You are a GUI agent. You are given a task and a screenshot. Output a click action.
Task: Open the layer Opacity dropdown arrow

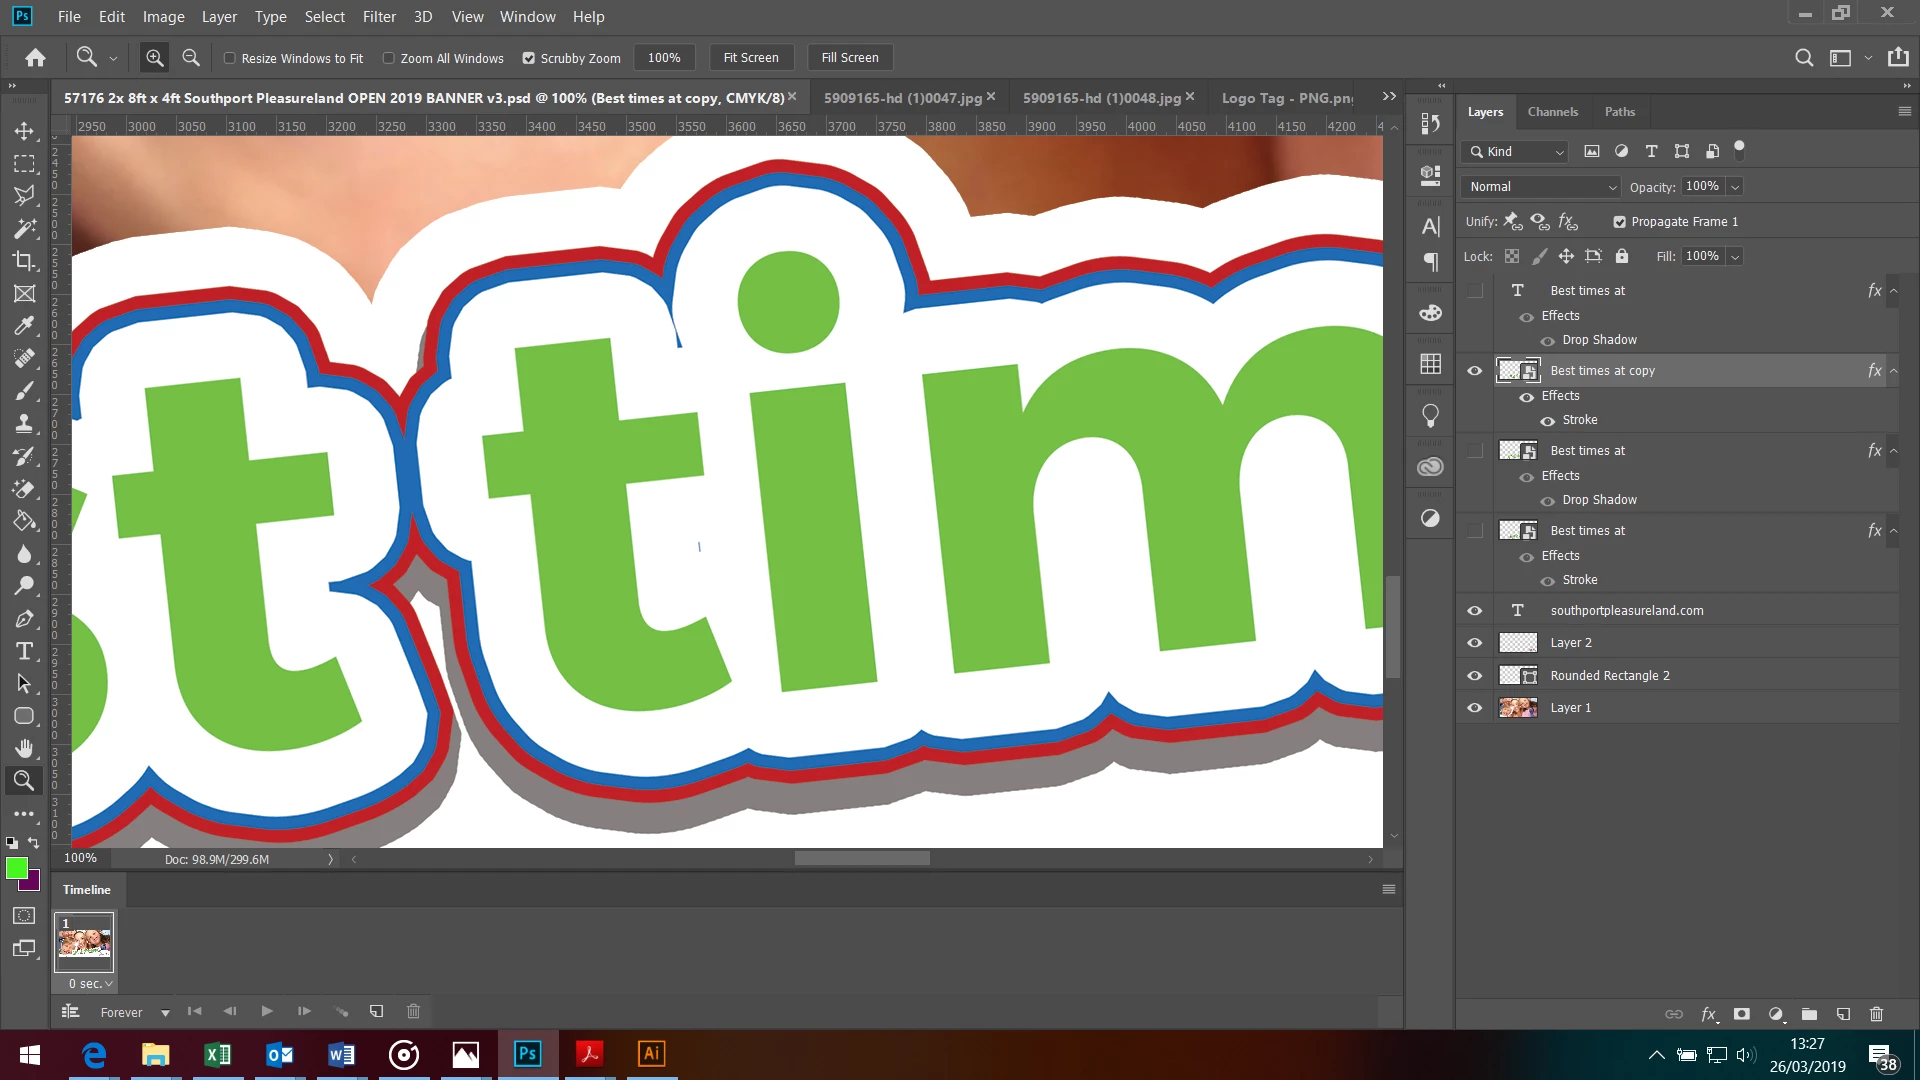pos(1736,187)
